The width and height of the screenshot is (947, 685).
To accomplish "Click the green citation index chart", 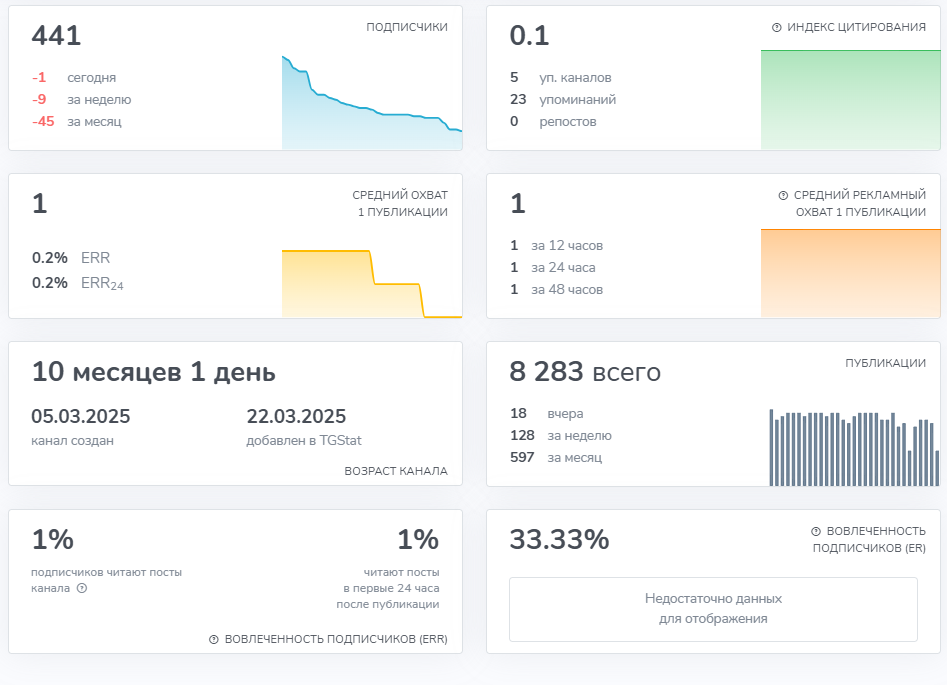I will coord(850,100).
